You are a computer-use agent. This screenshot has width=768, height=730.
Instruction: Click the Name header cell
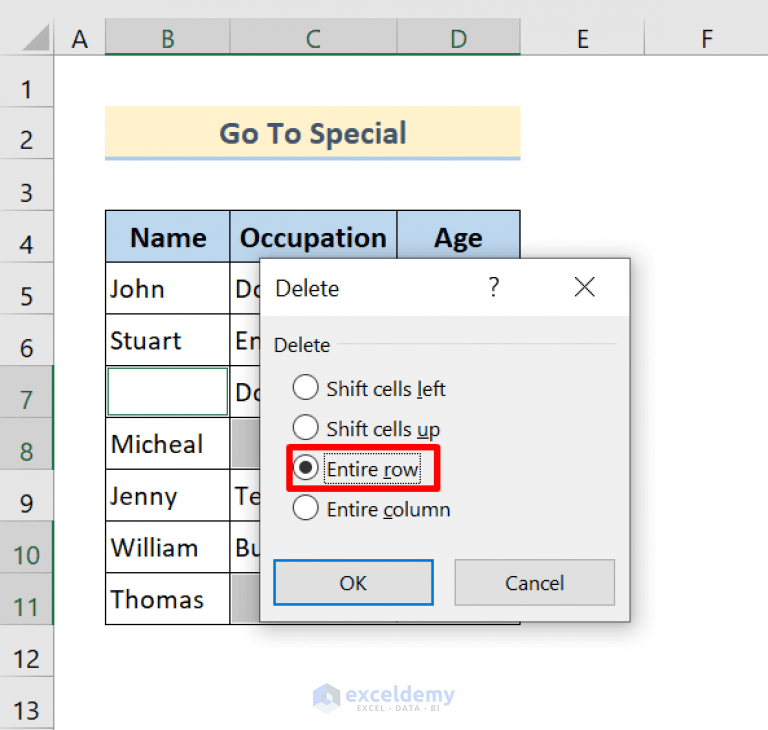click(168, 237)
